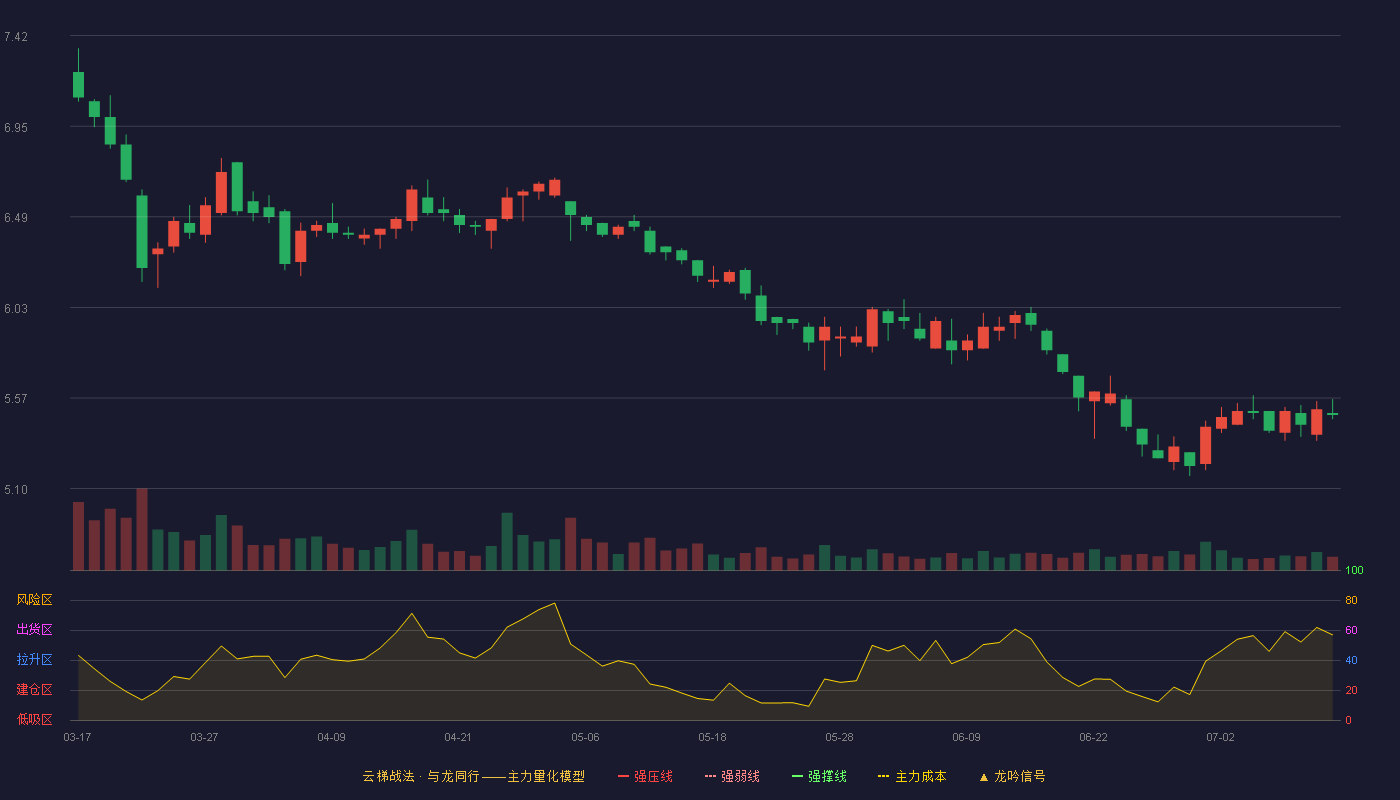Click the 07-02 date label
The image size is (1400, 800).
tap(1220, 737)
